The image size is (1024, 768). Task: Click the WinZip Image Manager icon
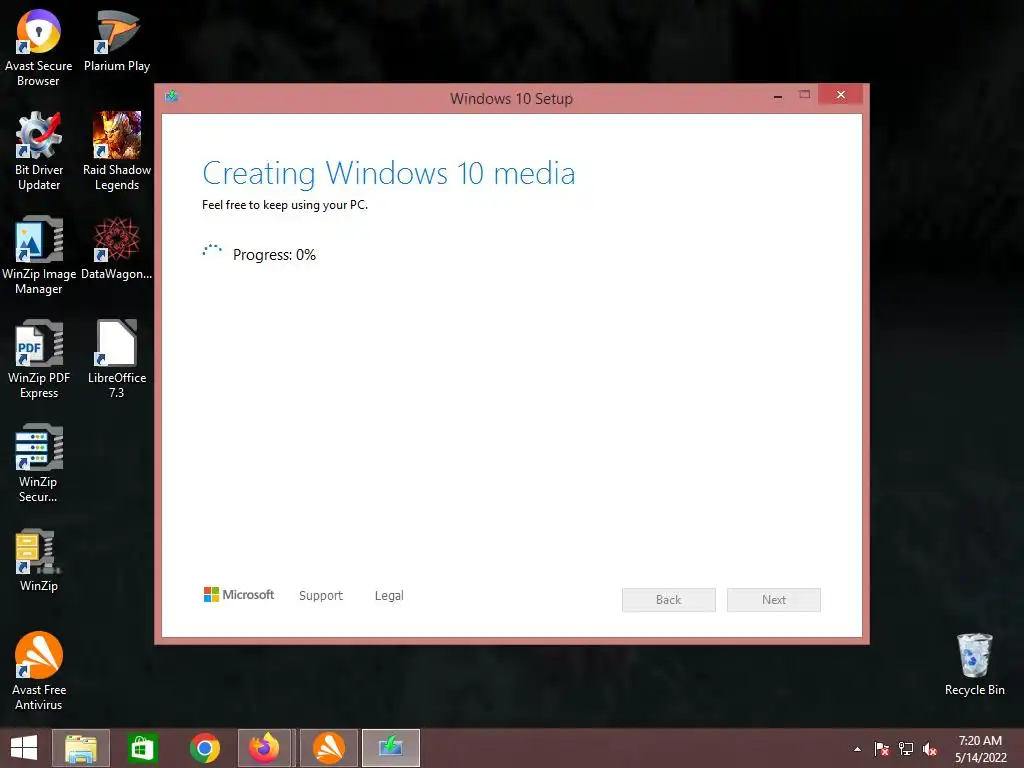pyautogui.click(x=39, y=255)
